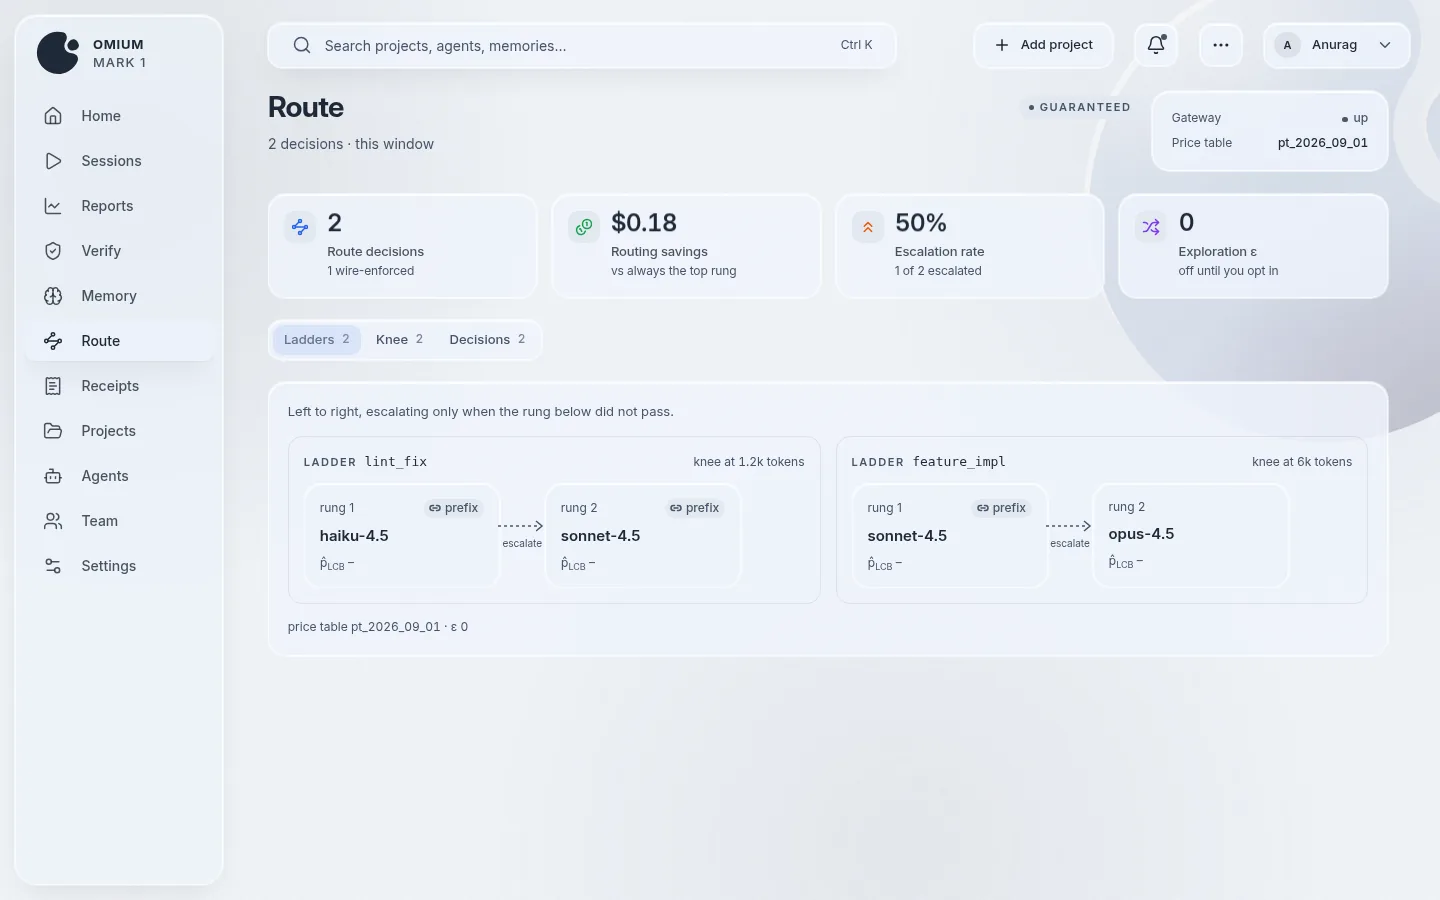Click prefix badge on feature_impl sonnet-4.5 rung
Image resolution: width=1440 pixels, height=900 pixels.
click(1002, 508)
